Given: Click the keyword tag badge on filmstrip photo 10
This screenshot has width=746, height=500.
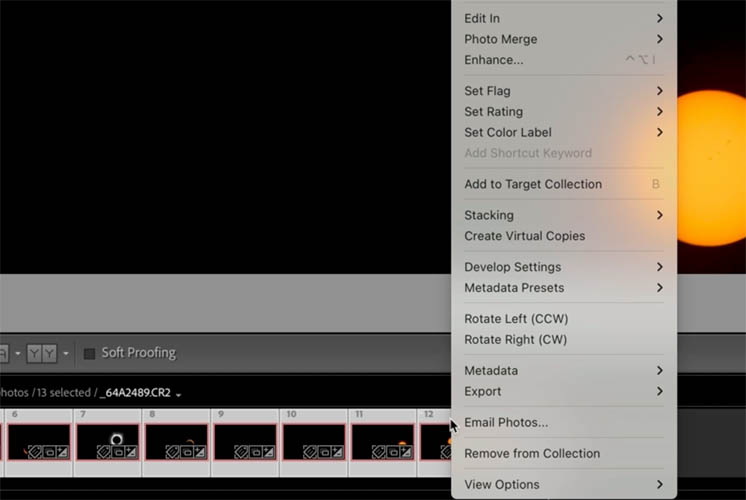Looking at the screenshot, I should pos(310,451).
